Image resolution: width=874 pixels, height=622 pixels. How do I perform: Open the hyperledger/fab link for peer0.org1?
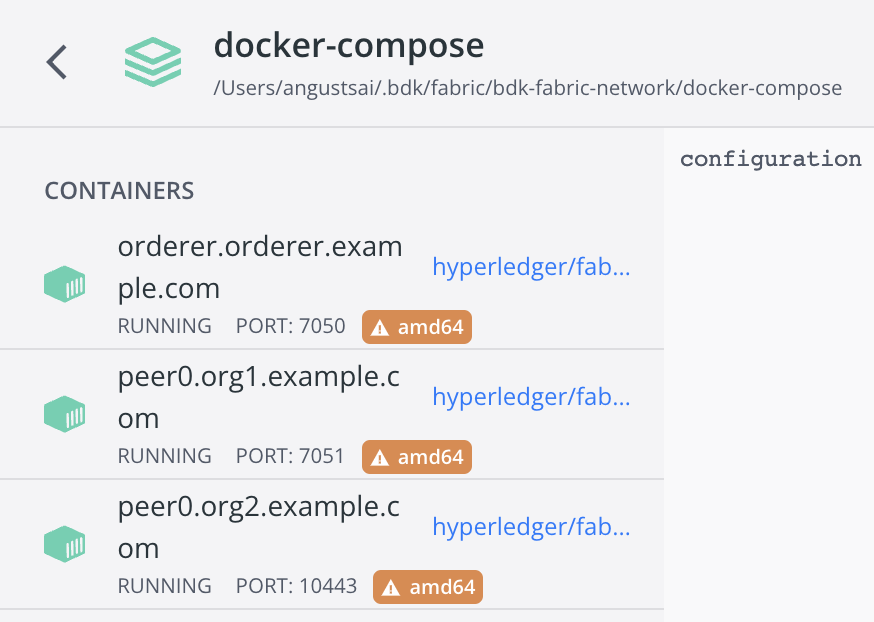(x=531, y=397)
